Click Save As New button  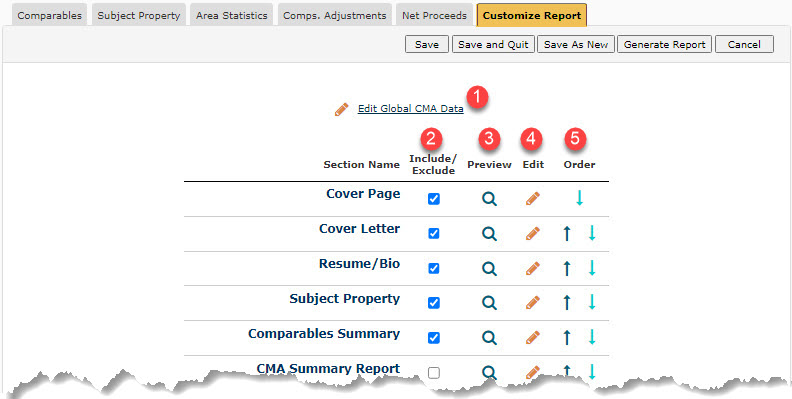click(576, 44)
